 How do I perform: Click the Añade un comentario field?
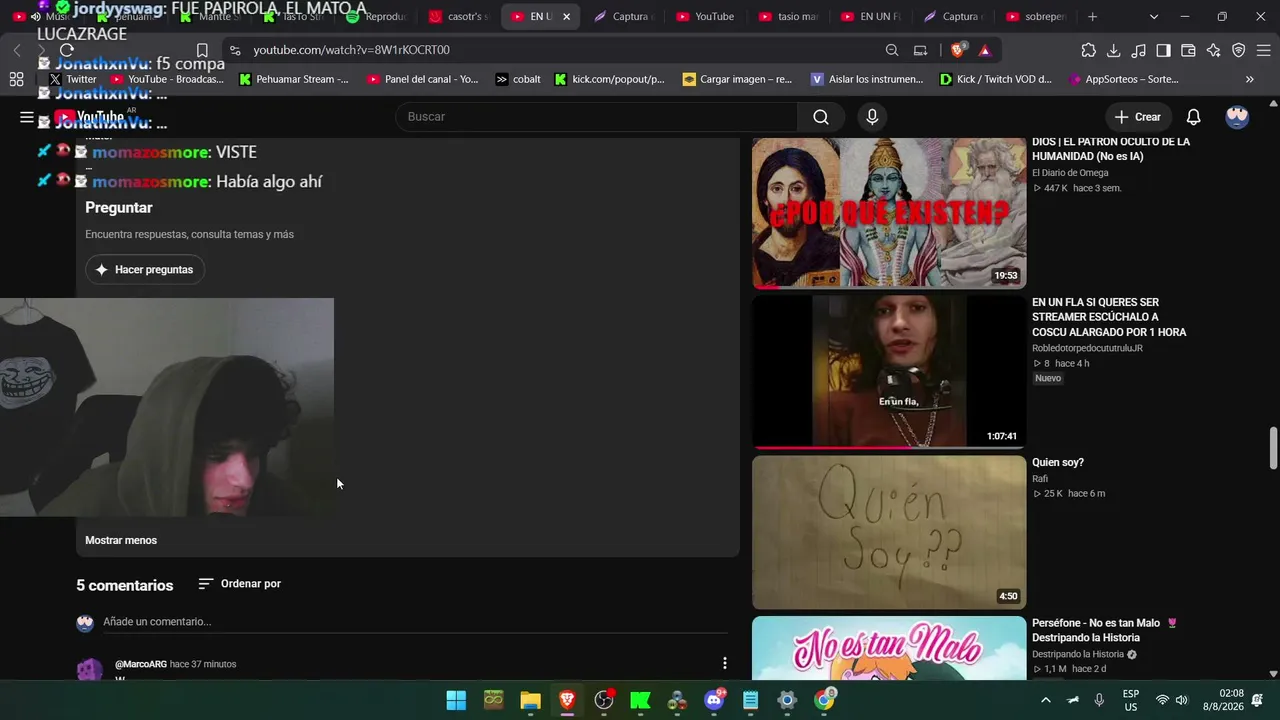(x=415, y=622)
